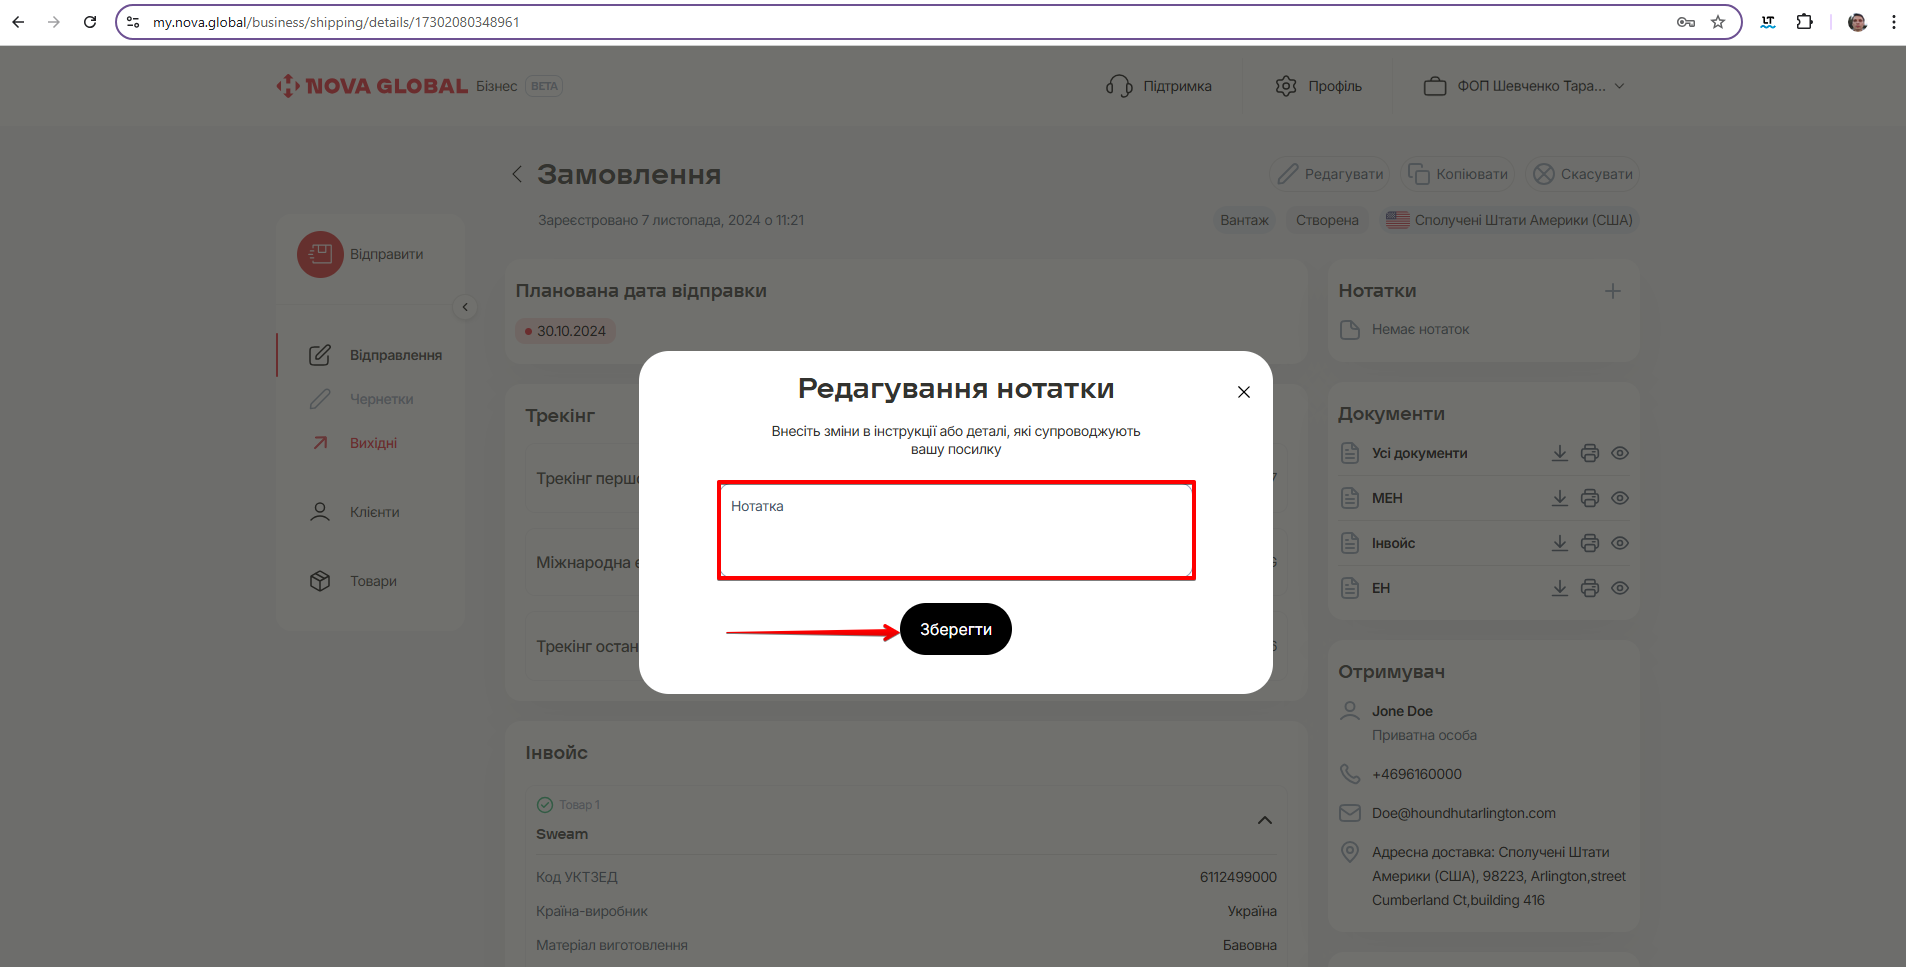Open Чернетки in the sidebar
The height and width of the screenshot is (967, 1906).
pyautogui.click(x=381, y=399)
